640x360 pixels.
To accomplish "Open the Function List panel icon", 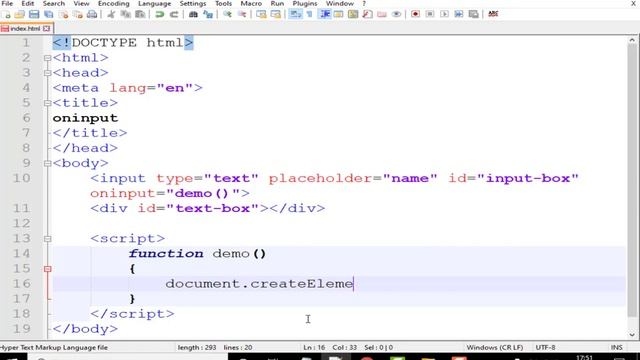I will tap(367, 14).
